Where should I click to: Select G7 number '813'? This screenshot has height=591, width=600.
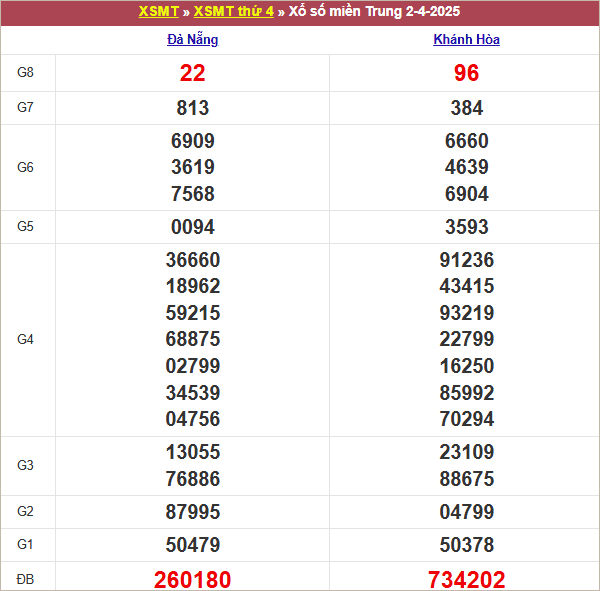192,108
